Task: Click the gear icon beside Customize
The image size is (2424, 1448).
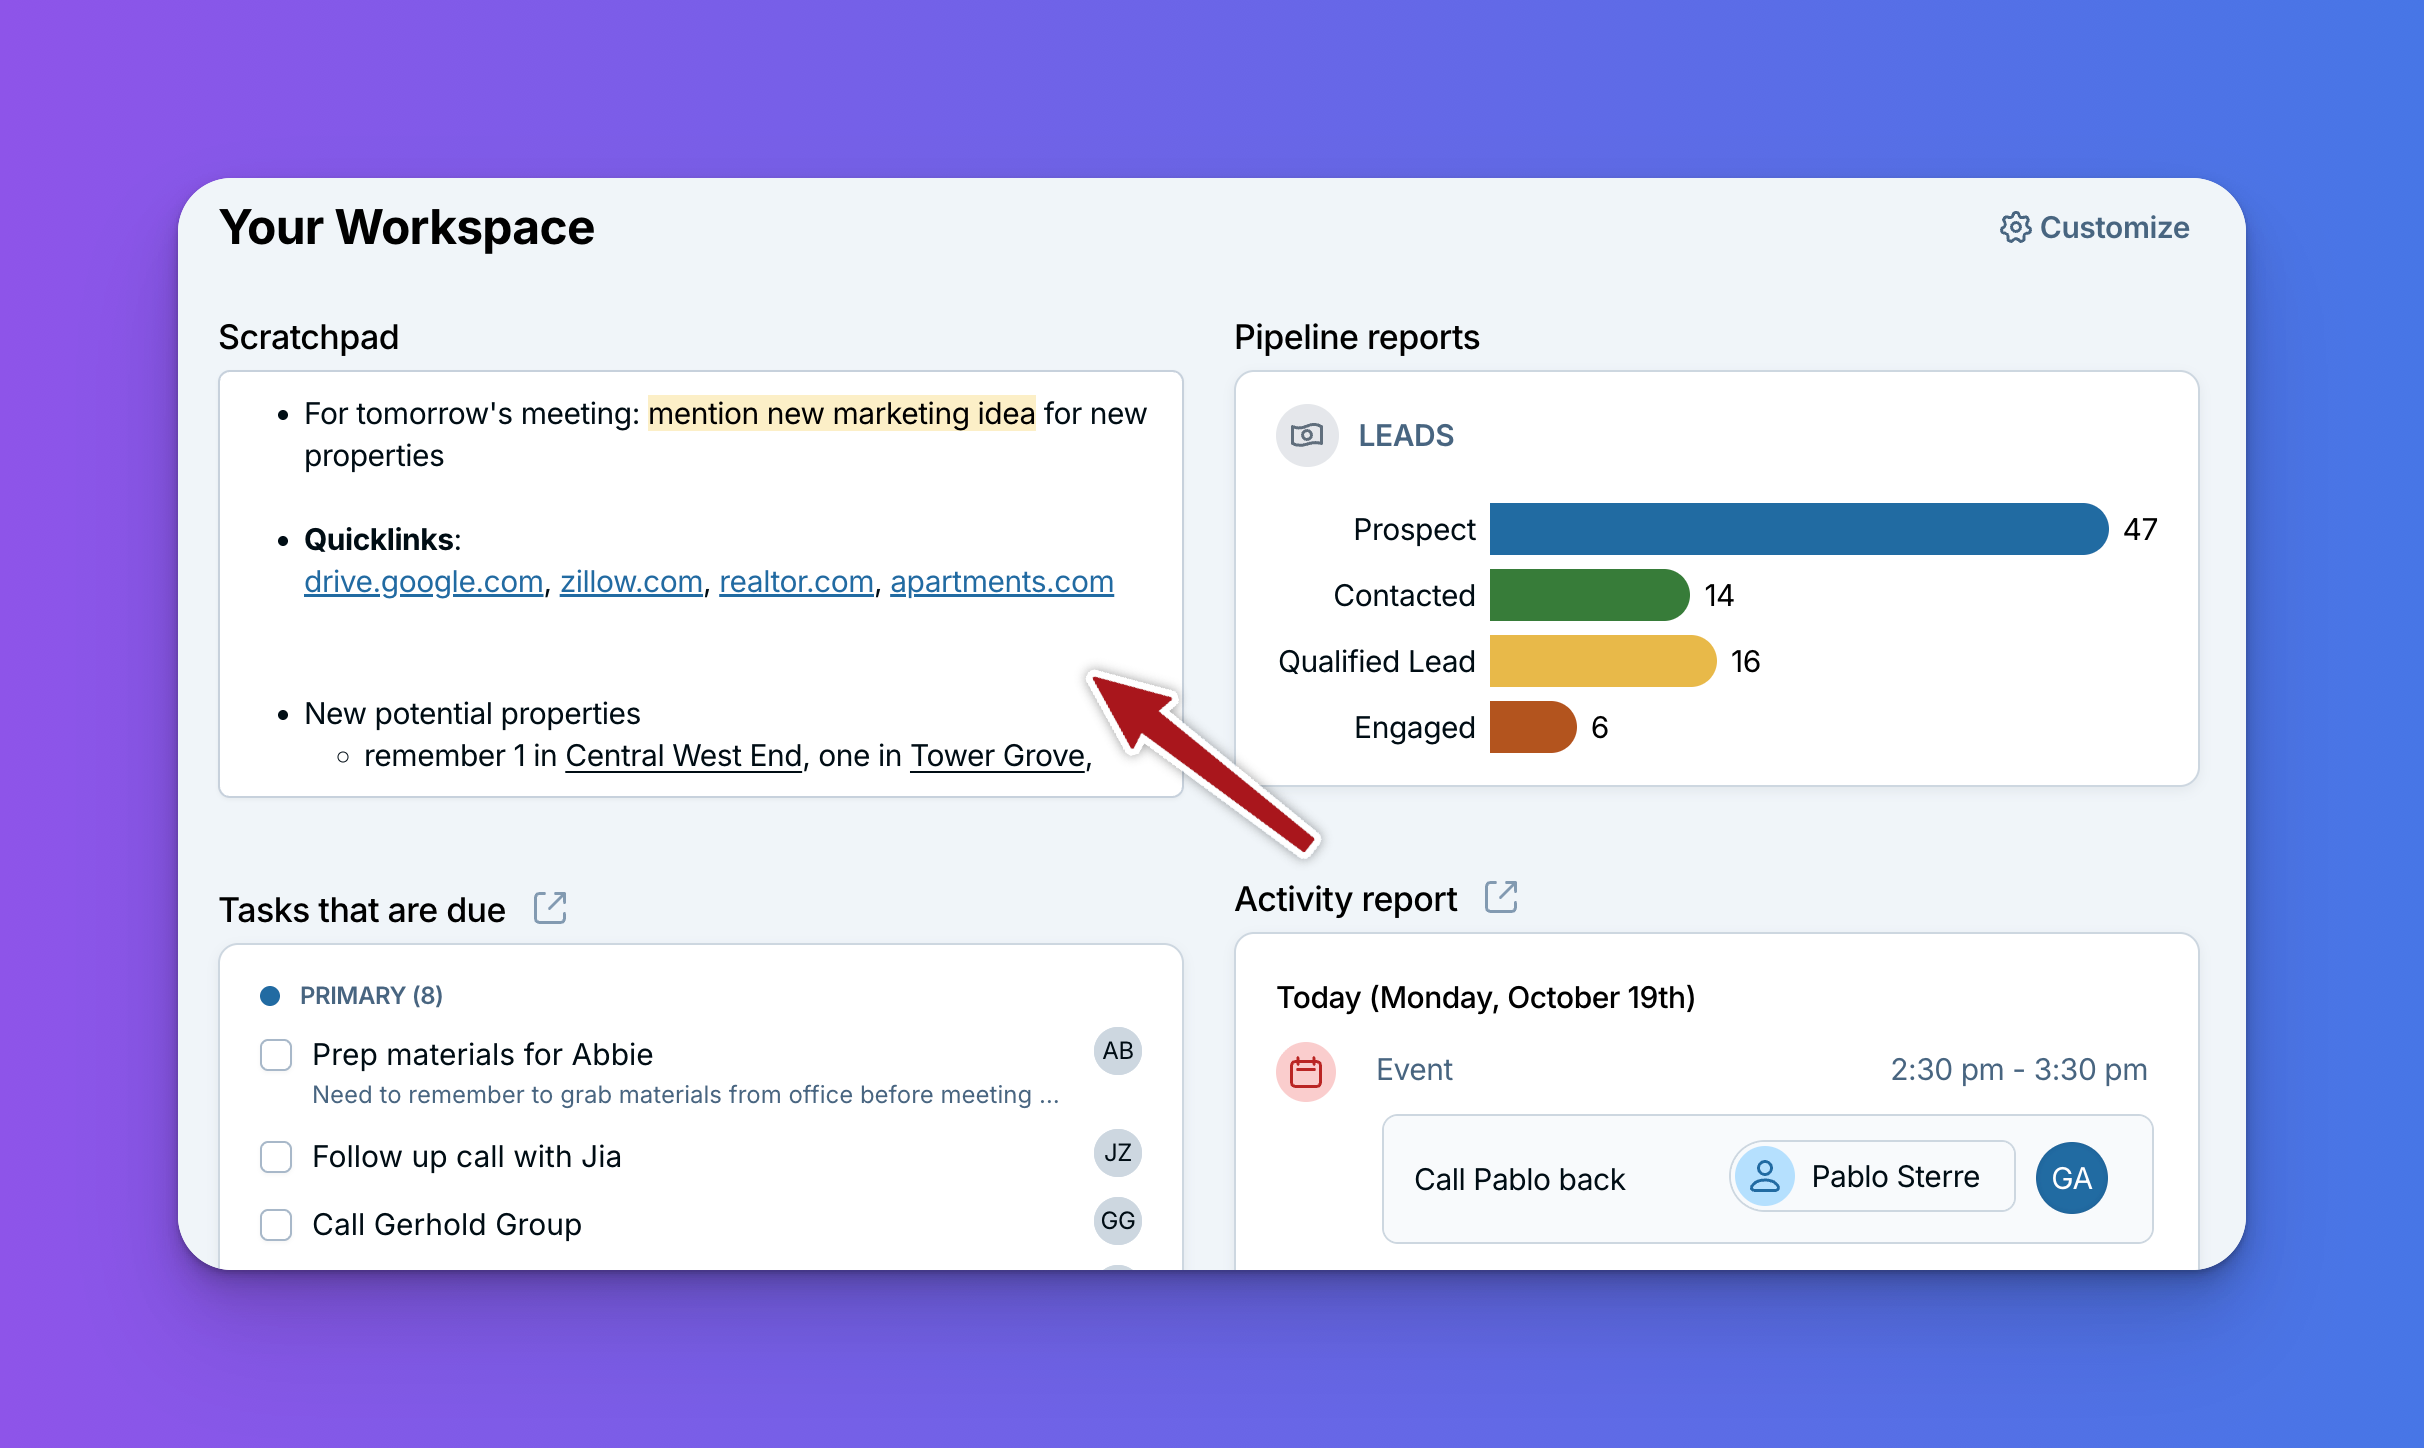Action: (2015, 227)
